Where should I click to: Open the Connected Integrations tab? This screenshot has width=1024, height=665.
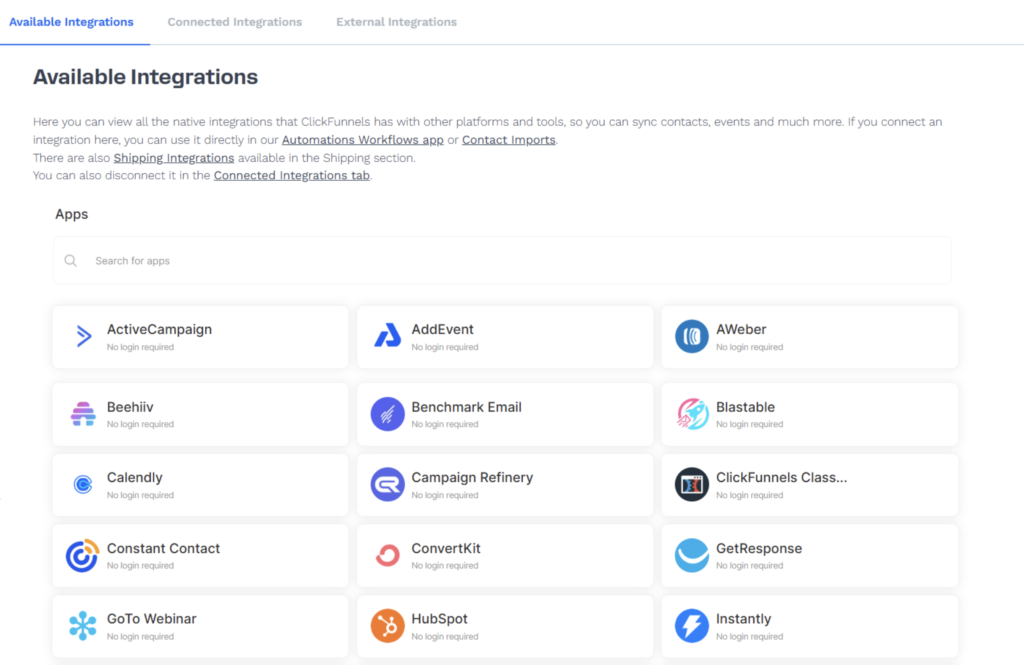click(x=234, y=22)
